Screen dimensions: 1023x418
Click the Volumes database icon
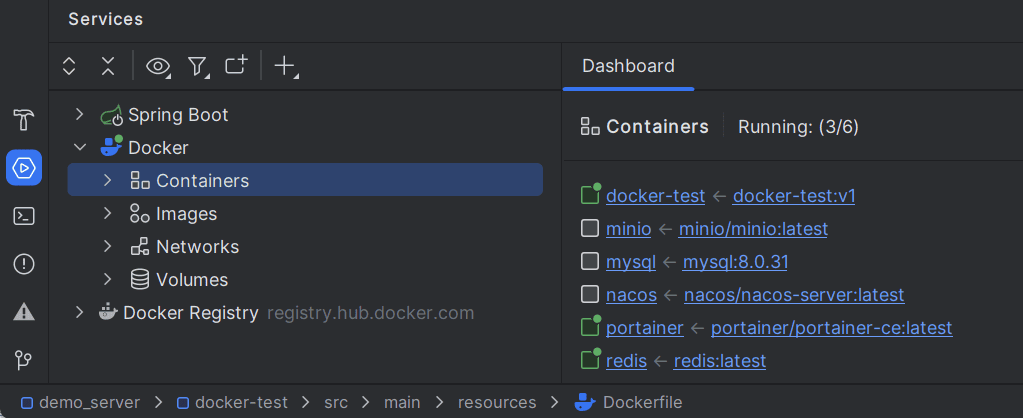pyautogui.click(x=140, y=280)
